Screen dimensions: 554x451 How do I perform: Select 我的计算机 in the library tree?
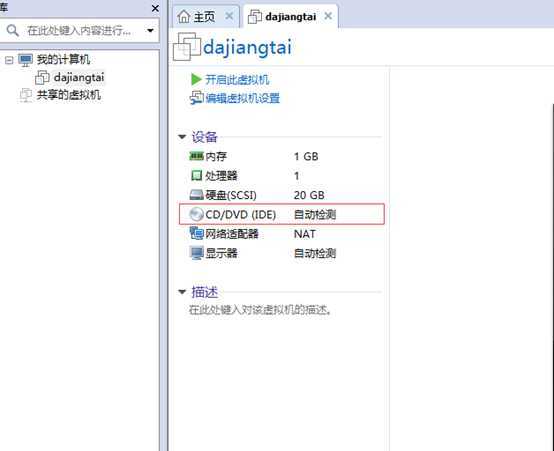63,60
